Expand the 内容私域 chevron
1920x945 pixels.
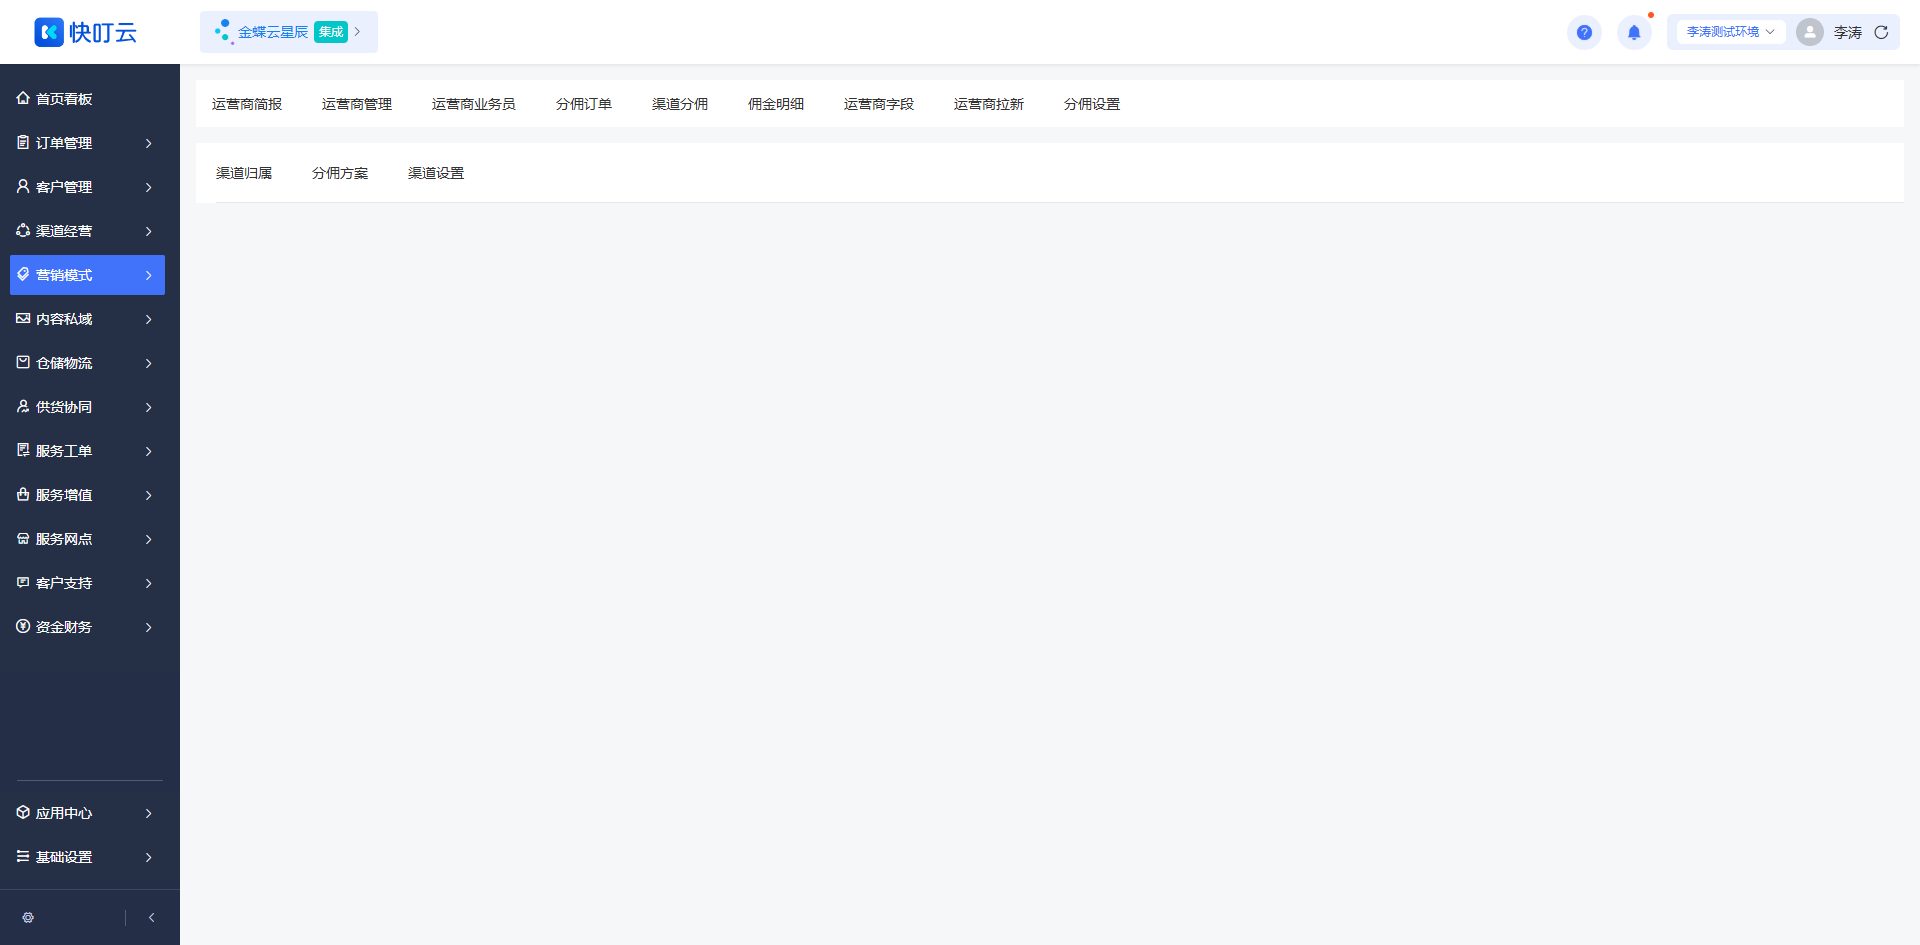click(148, 319)
